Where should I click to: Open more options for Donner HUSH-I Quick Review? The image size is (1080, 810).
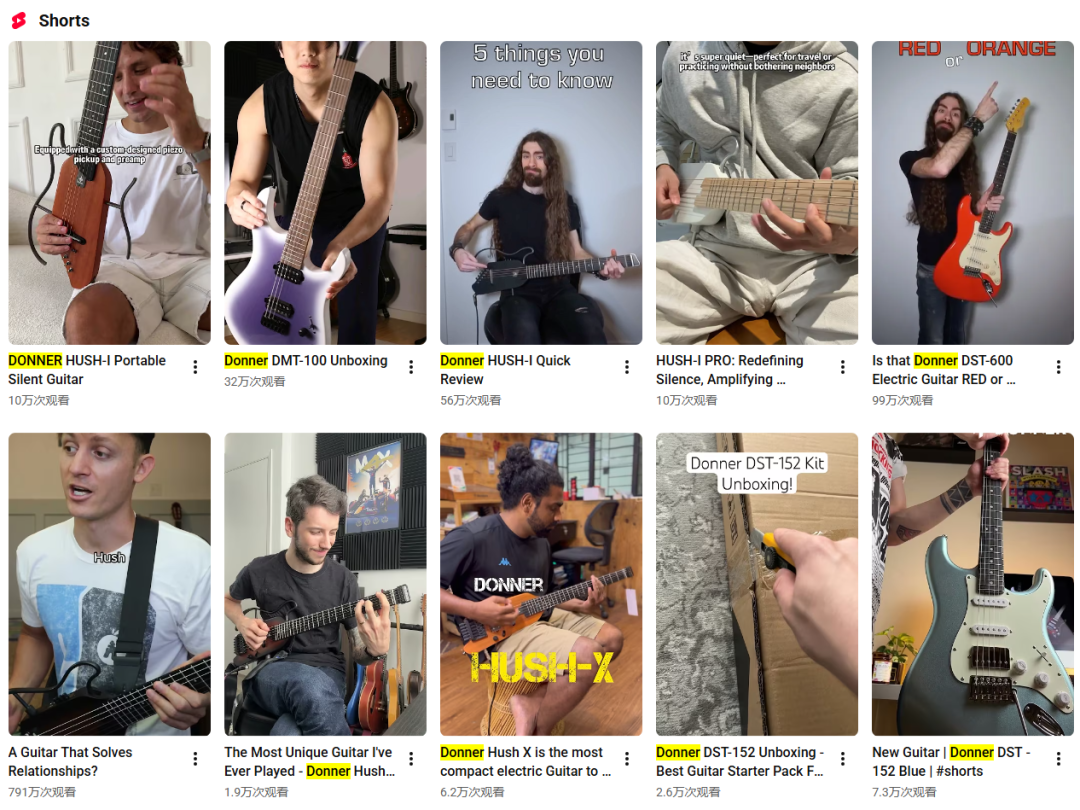point(627,367)
